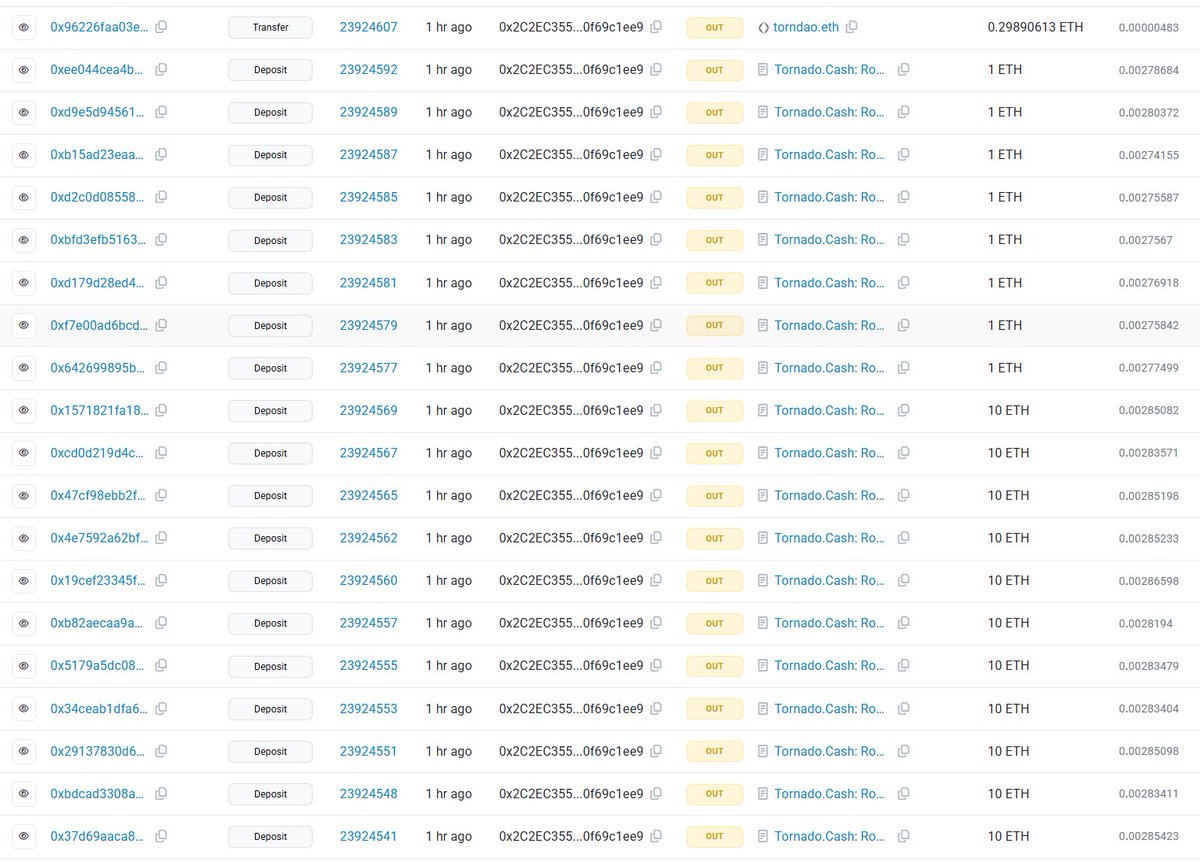Click the 0.29890613 ETH amount
Screen dimensions: 1200x862
[x=1035, y=27]
